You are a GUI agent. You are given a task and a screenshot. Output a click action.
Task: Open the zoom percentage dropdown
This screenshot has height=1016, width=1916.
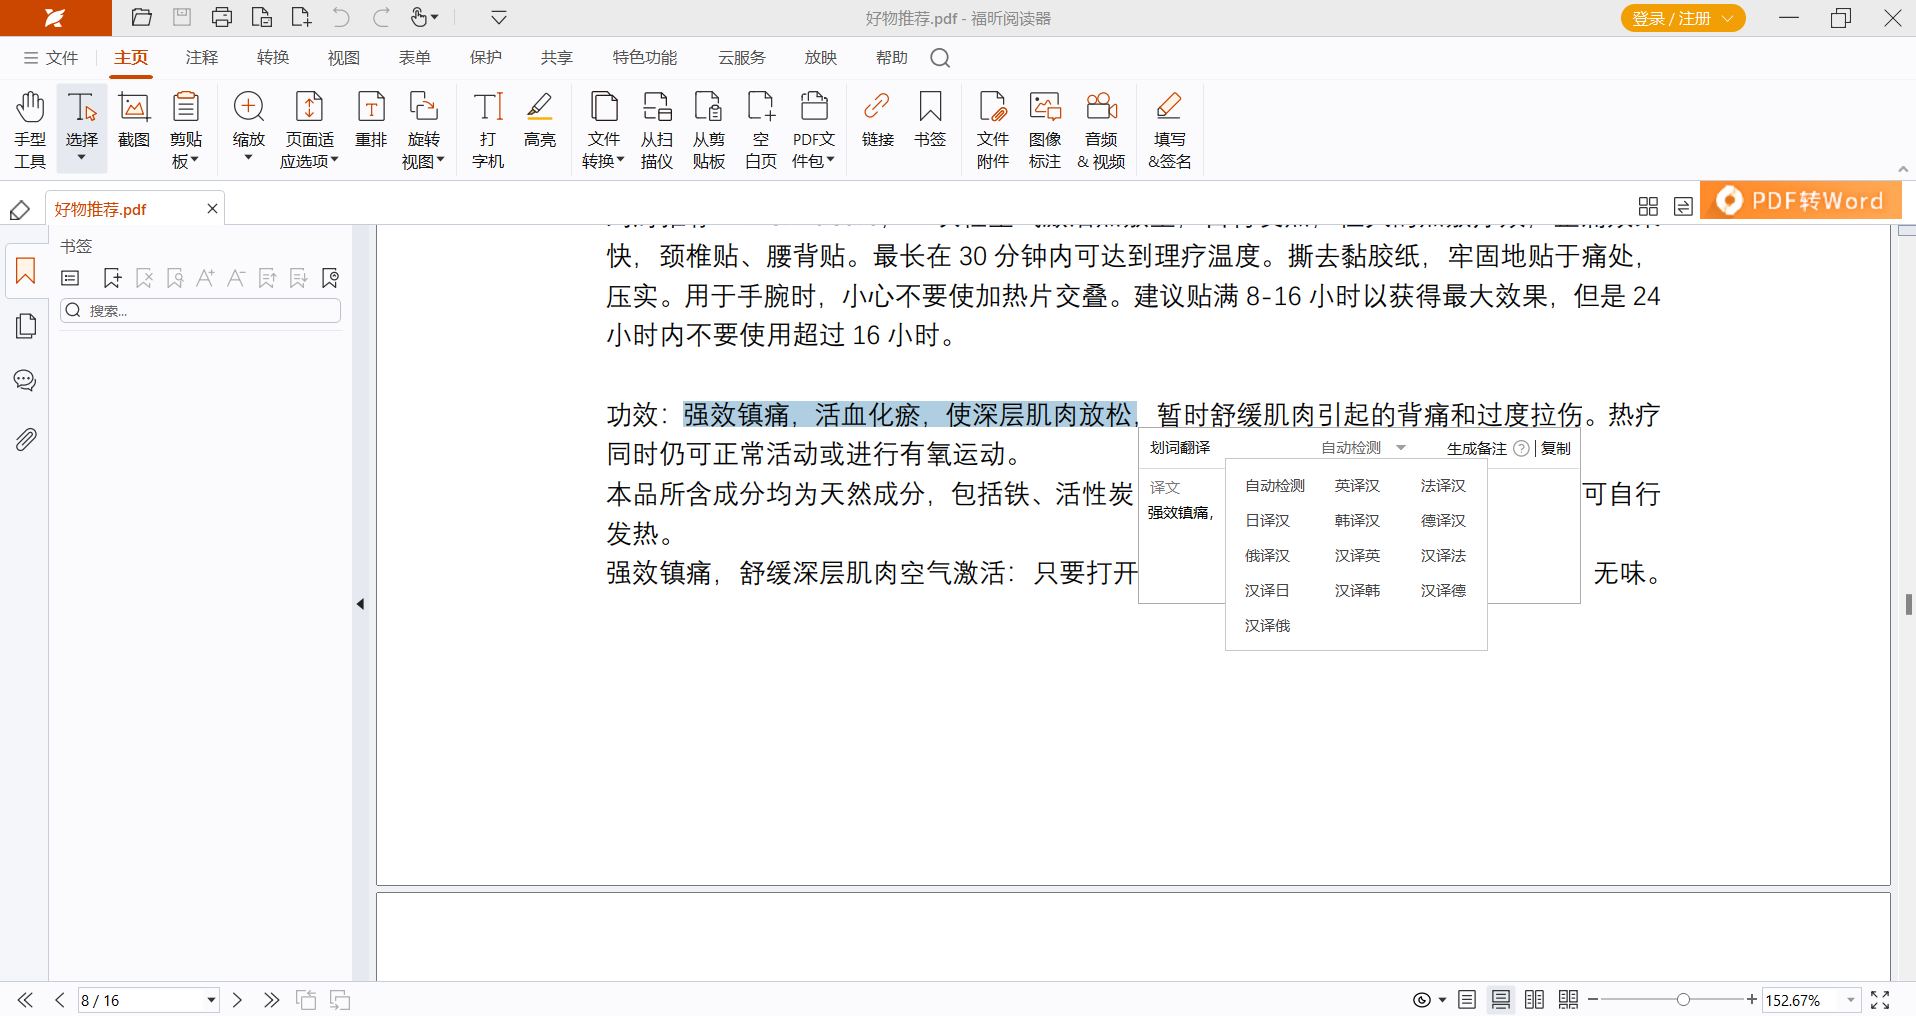[1850, 1000]
